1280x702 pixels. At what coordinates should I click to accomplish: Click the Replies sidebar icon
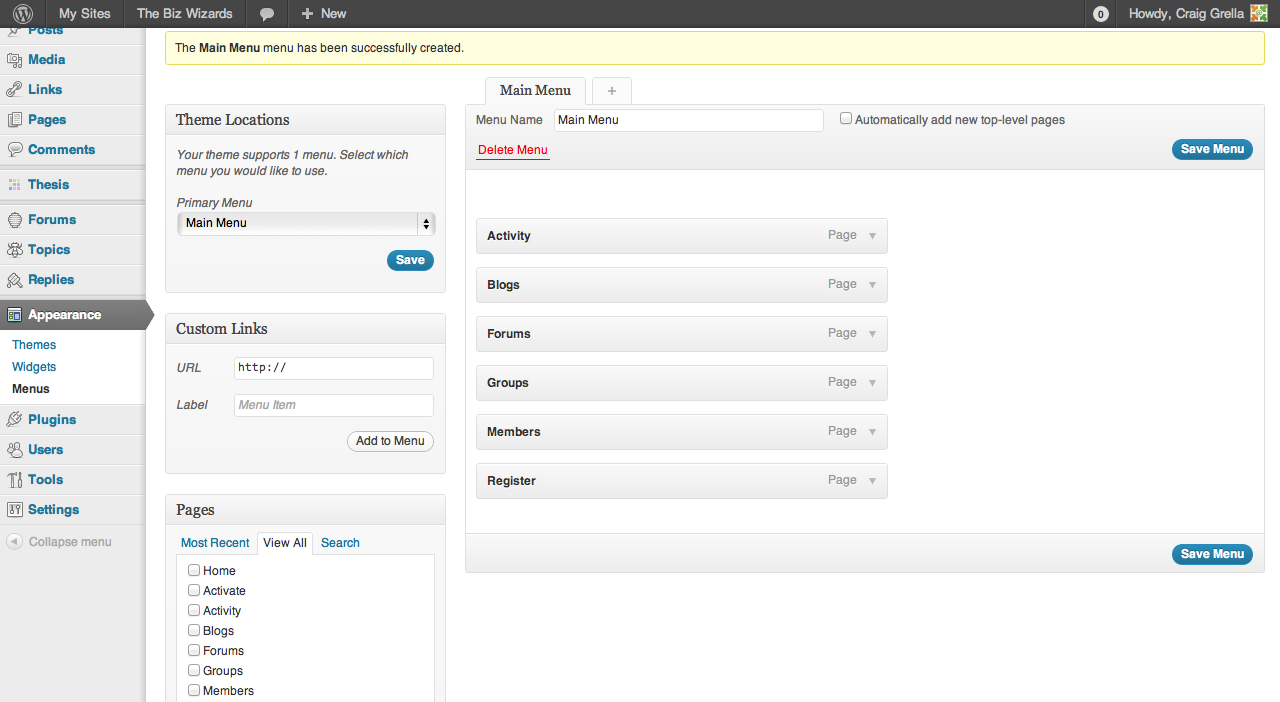click(x=15, y=280)
